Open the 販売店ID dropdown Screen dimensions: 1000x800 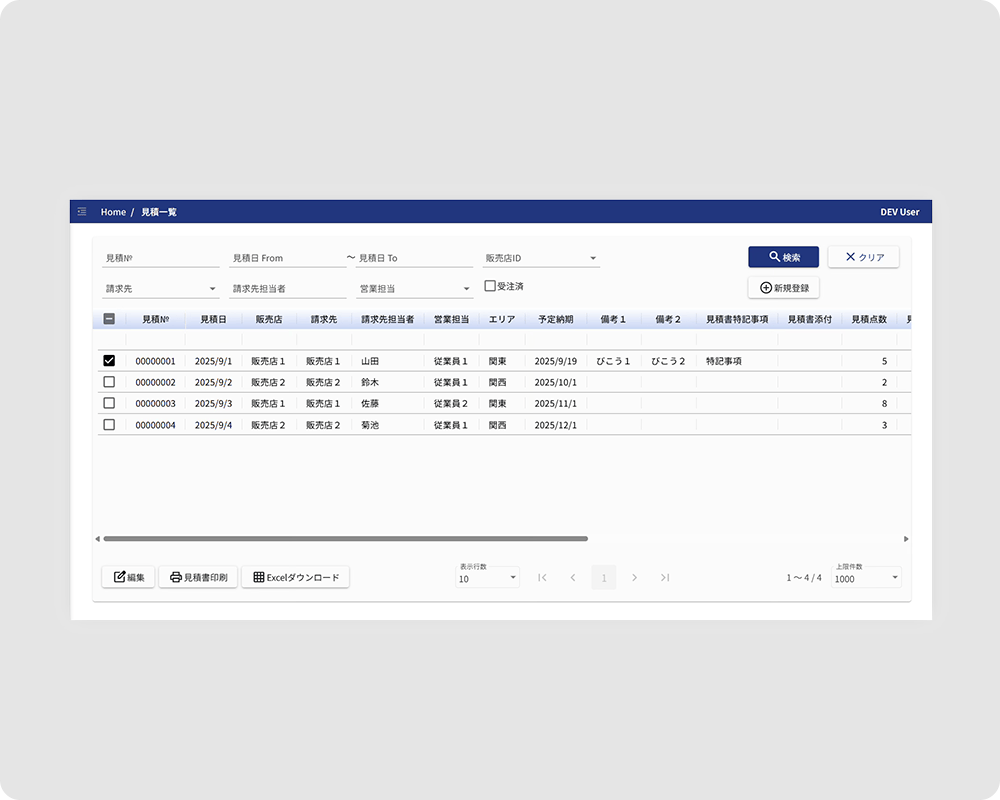click(540, 258)
